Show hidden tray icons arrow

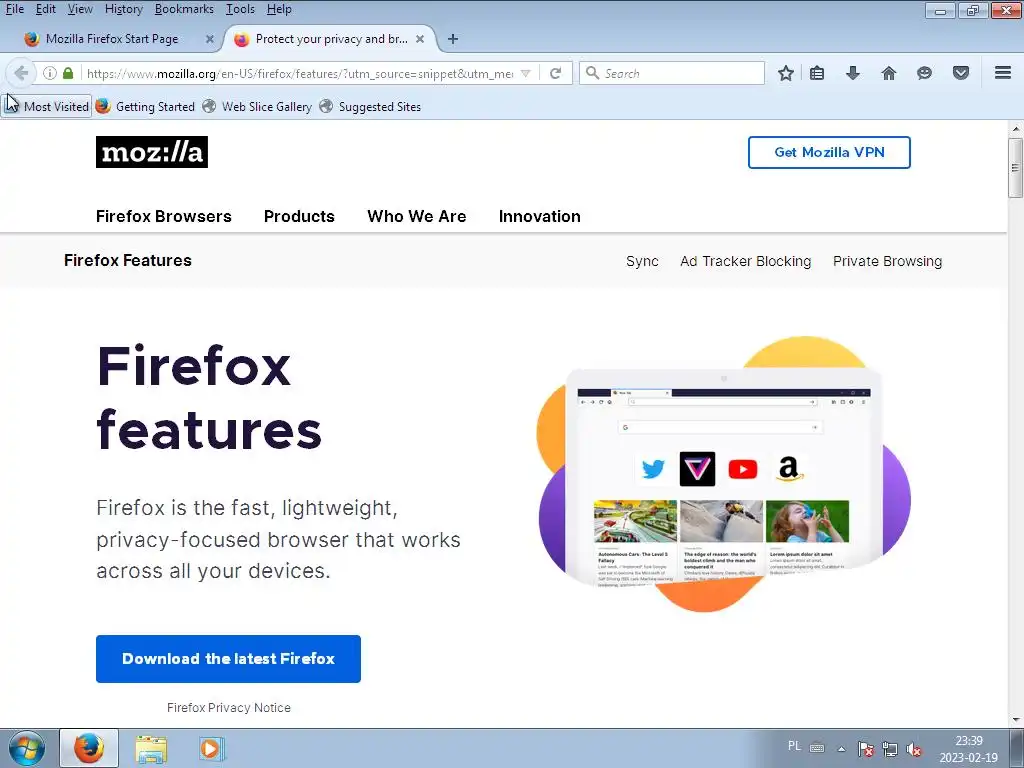pyautogui.click(x=842, y=749)
